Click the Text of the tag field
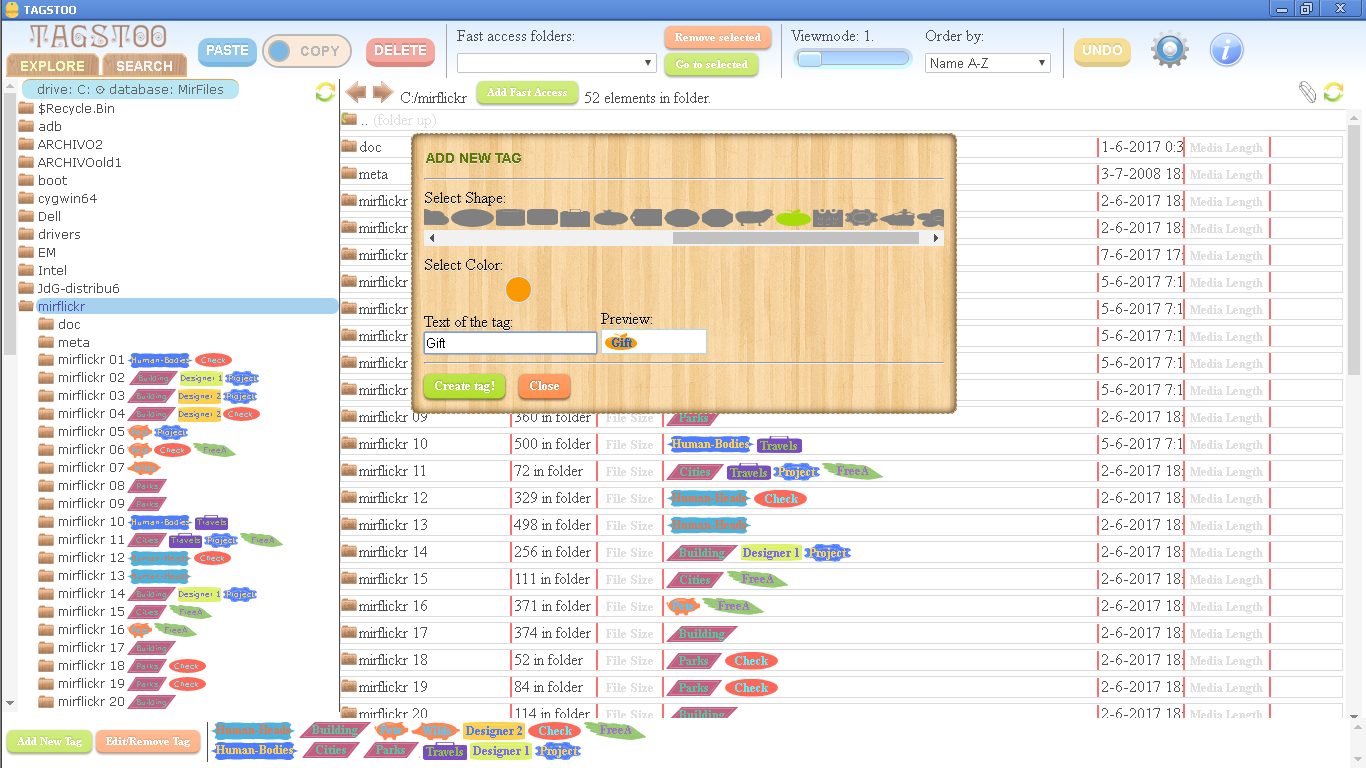This screenshot has height=768, width=1366. (510, 343)
